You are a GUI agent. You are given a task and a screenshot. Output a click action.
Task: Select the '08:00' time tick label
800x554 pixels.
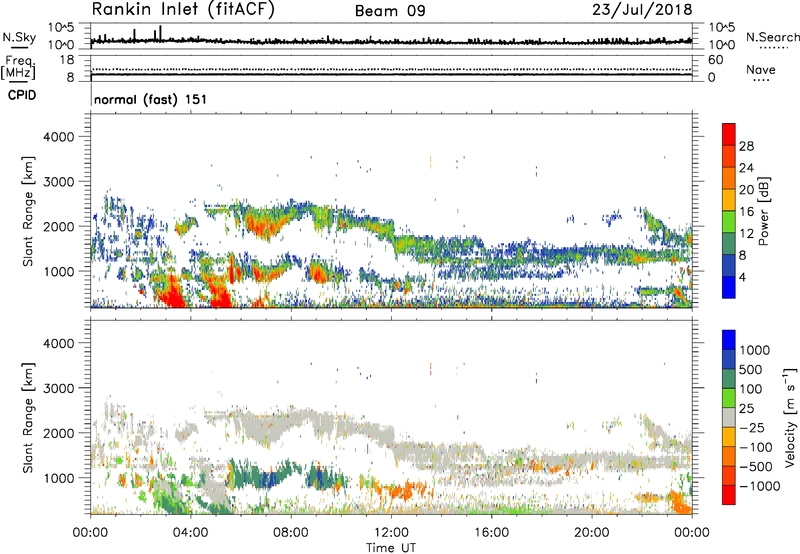291,533
